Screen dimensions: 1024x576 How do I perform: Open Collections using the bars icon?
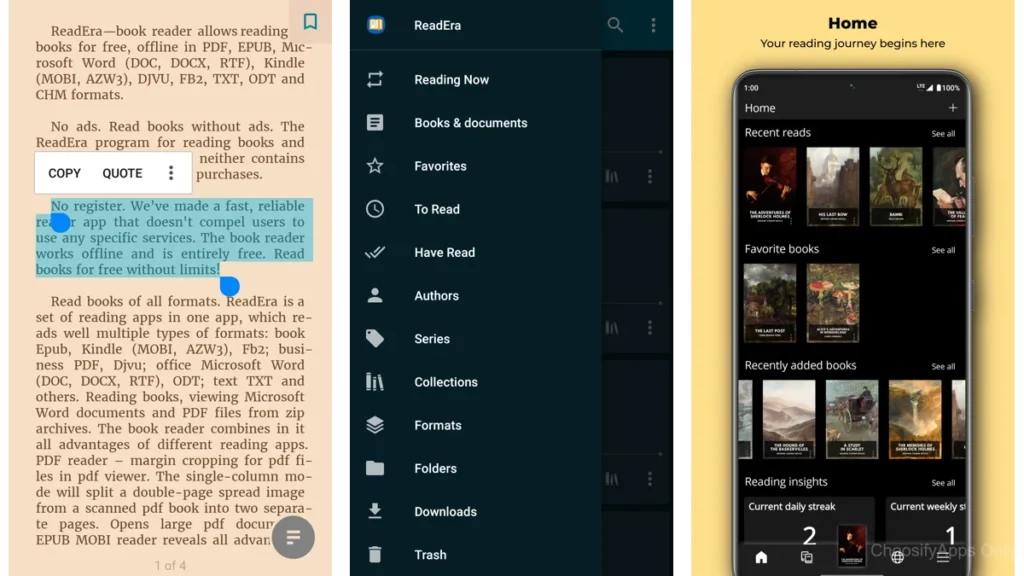tap(374, 381)
